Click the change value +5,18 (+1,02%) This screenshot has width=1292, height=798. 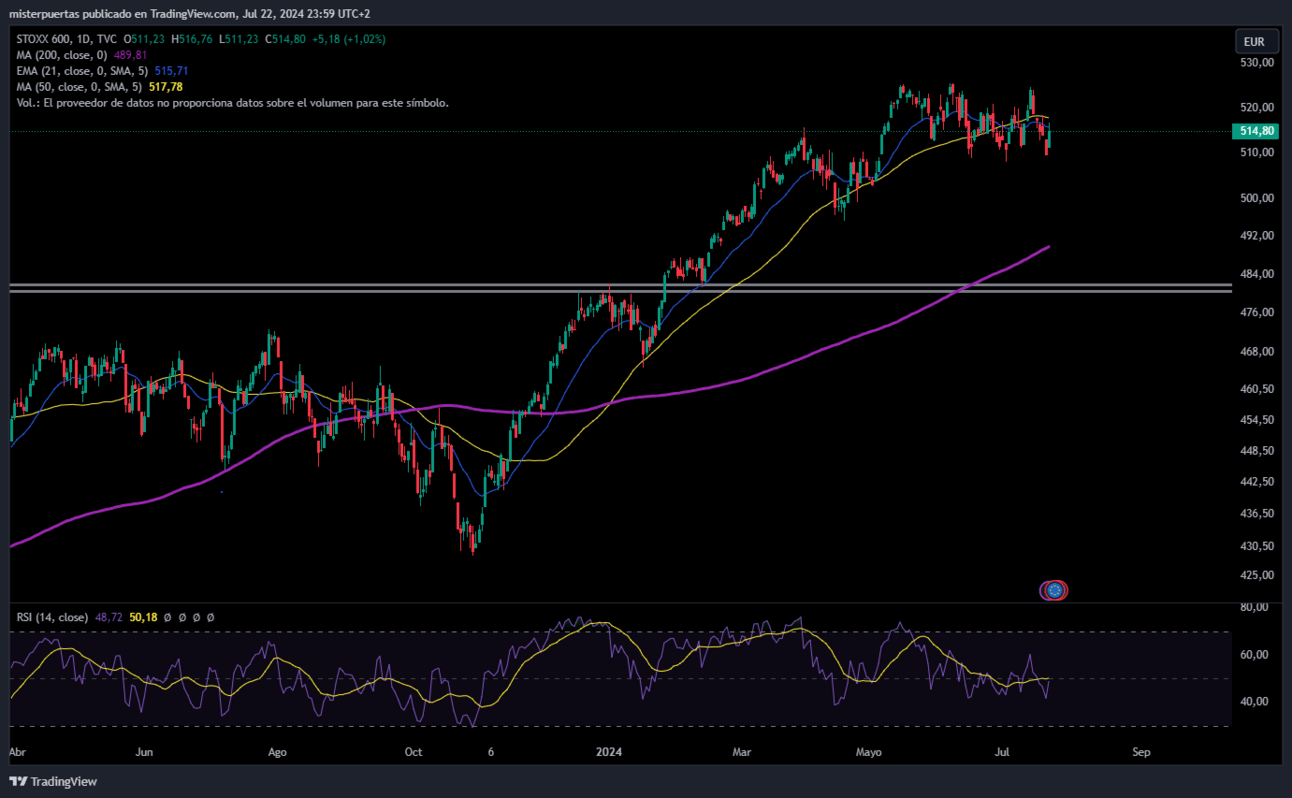pyautogui.click(x=348, y=39)
